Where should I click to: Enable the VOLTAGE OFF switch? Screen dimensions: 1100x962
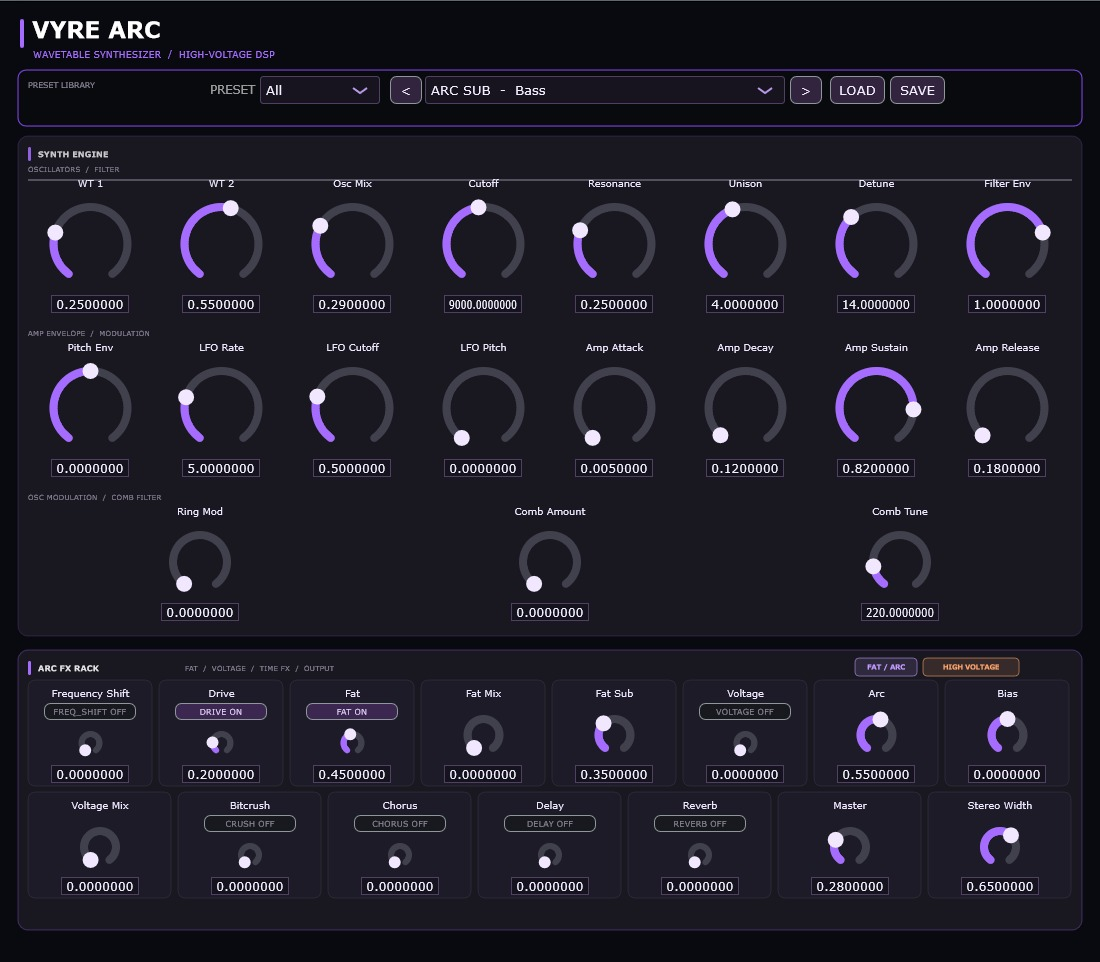(745, 712)
